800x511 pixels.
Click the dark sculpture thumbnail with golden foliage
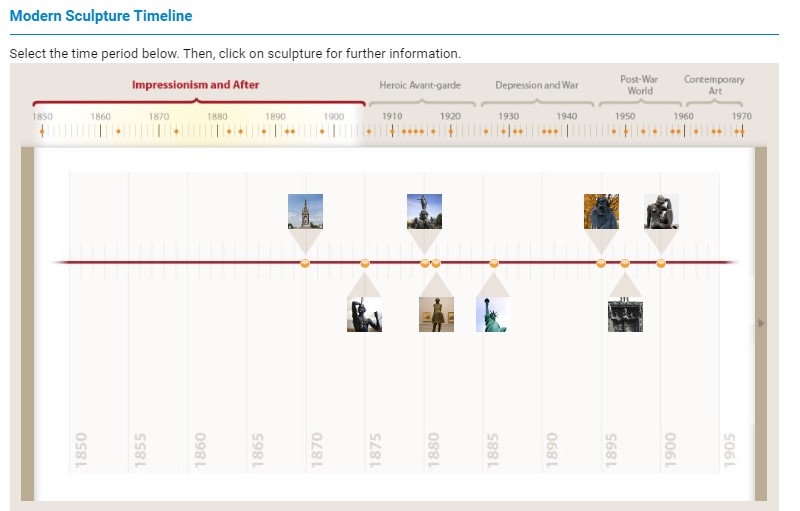point(601,211)
